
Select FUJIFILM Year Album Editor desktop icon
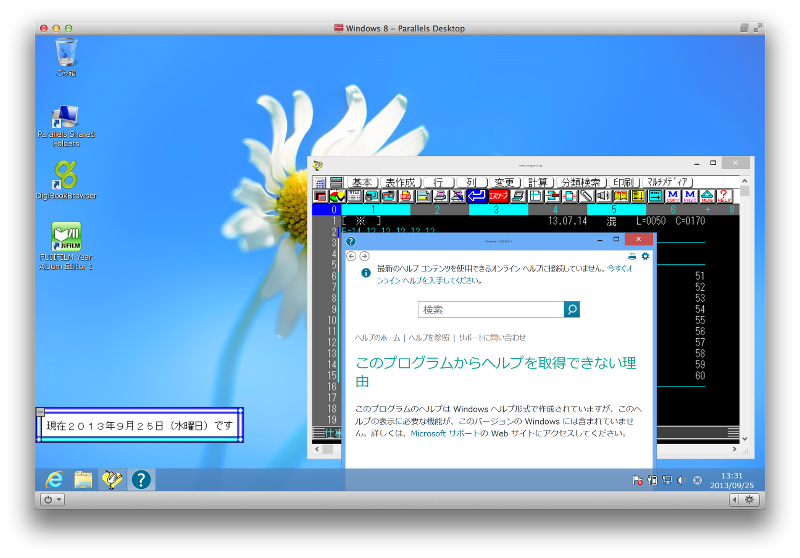[x=66, y=246]
